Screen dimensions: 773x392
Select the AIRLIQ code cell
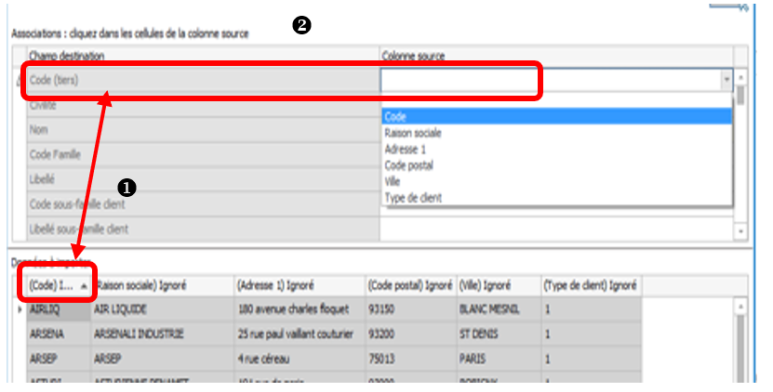coord(59,310)
